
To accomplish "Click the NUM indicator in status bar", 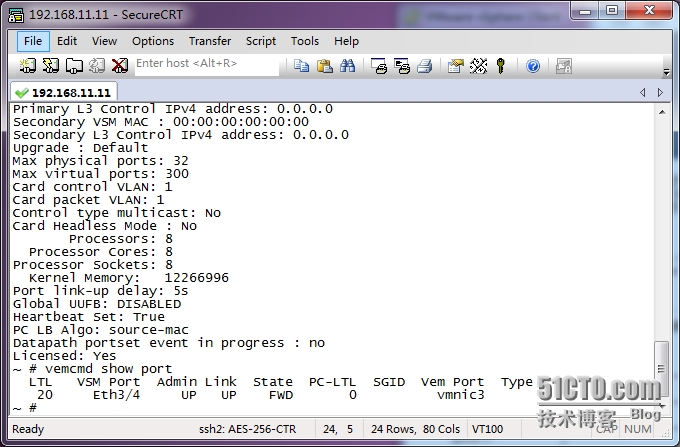I will pos(638,429).
